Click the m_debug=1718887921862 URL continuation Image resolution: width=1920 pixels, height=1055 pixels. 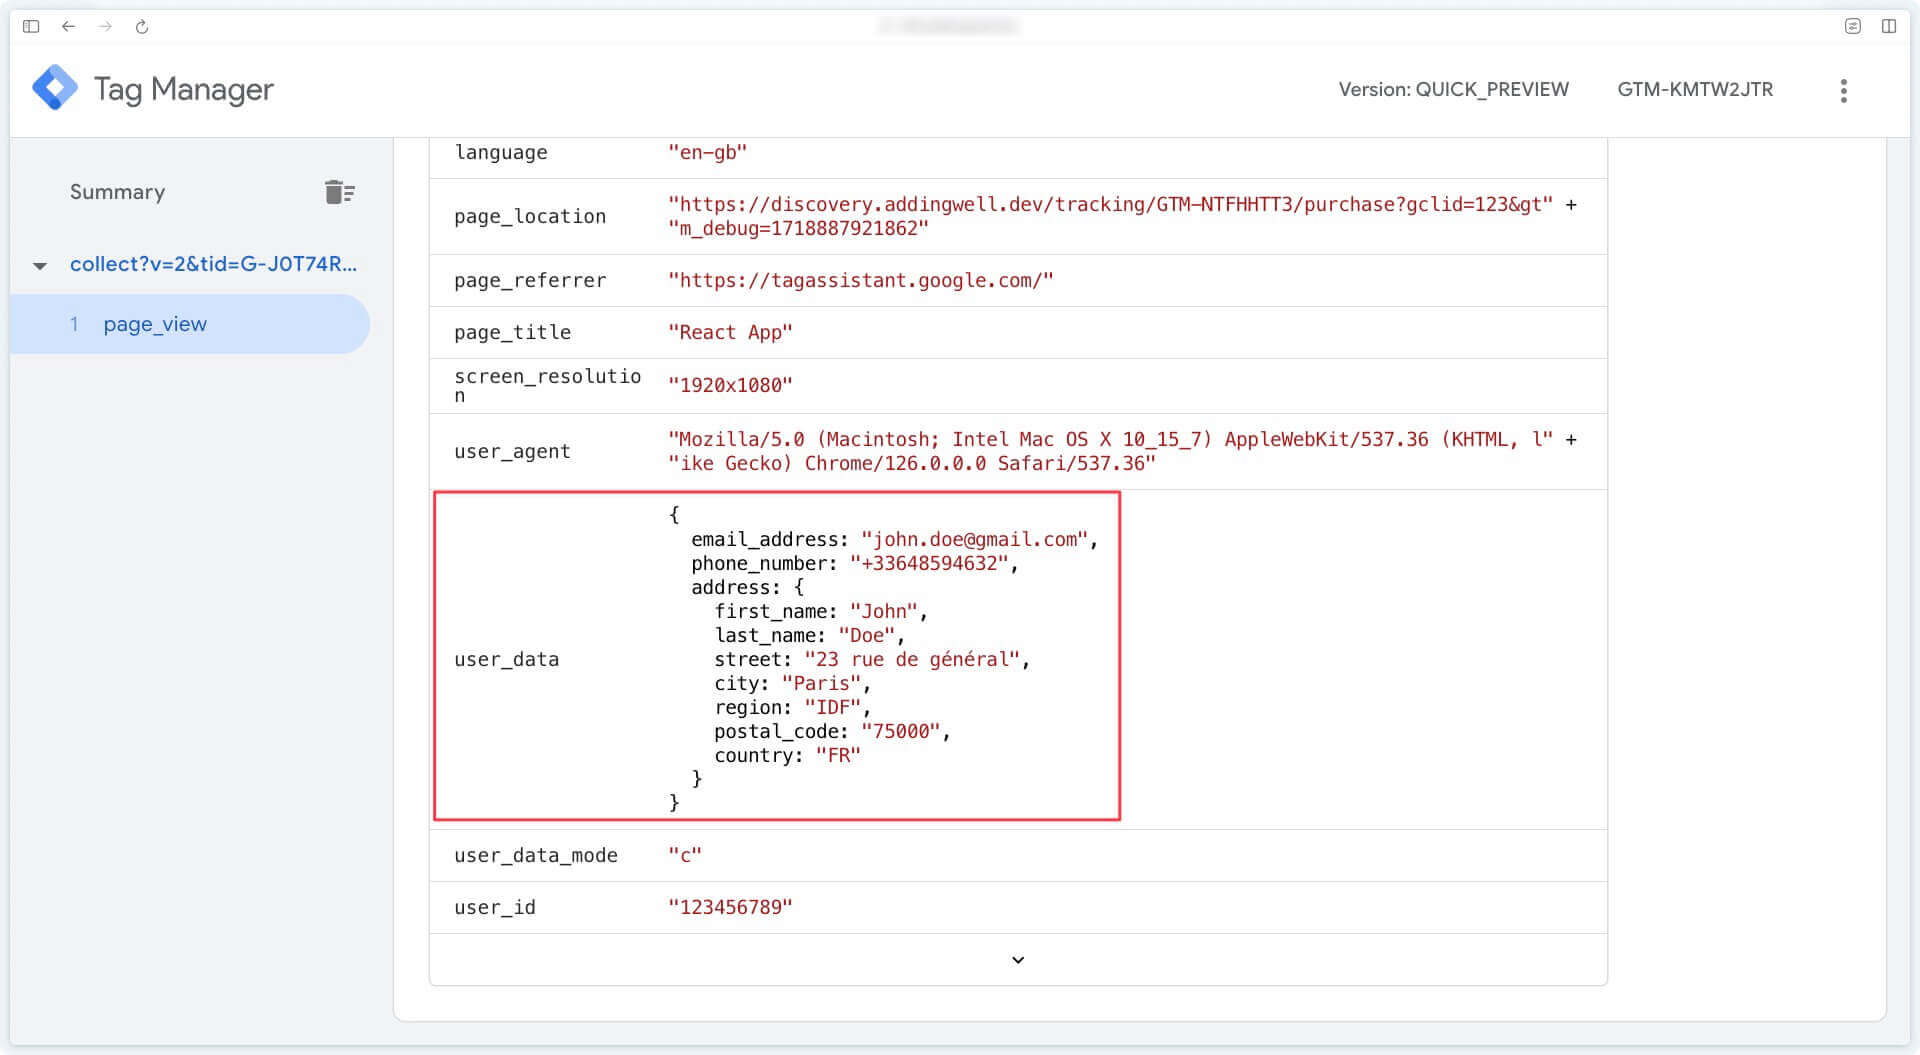pos(798,228)
